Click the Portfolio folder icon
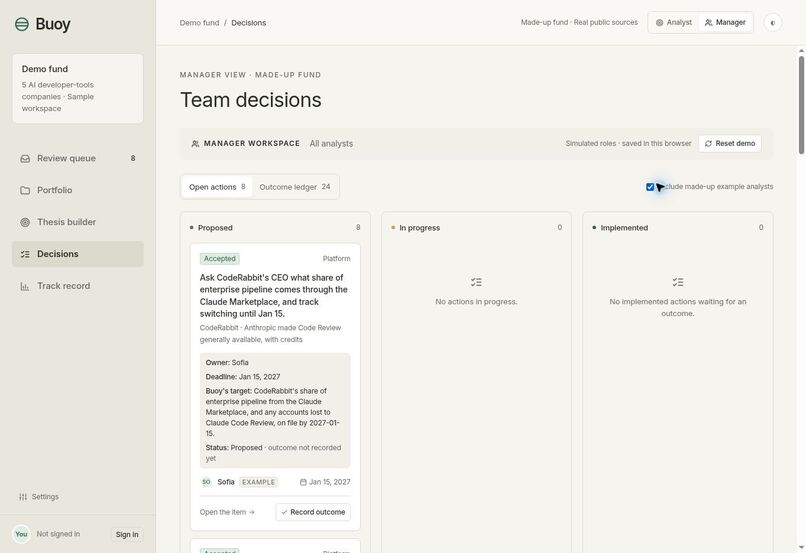Image resolution: width=806 pixels, height=553 pixels. click(x=25, y=190)
